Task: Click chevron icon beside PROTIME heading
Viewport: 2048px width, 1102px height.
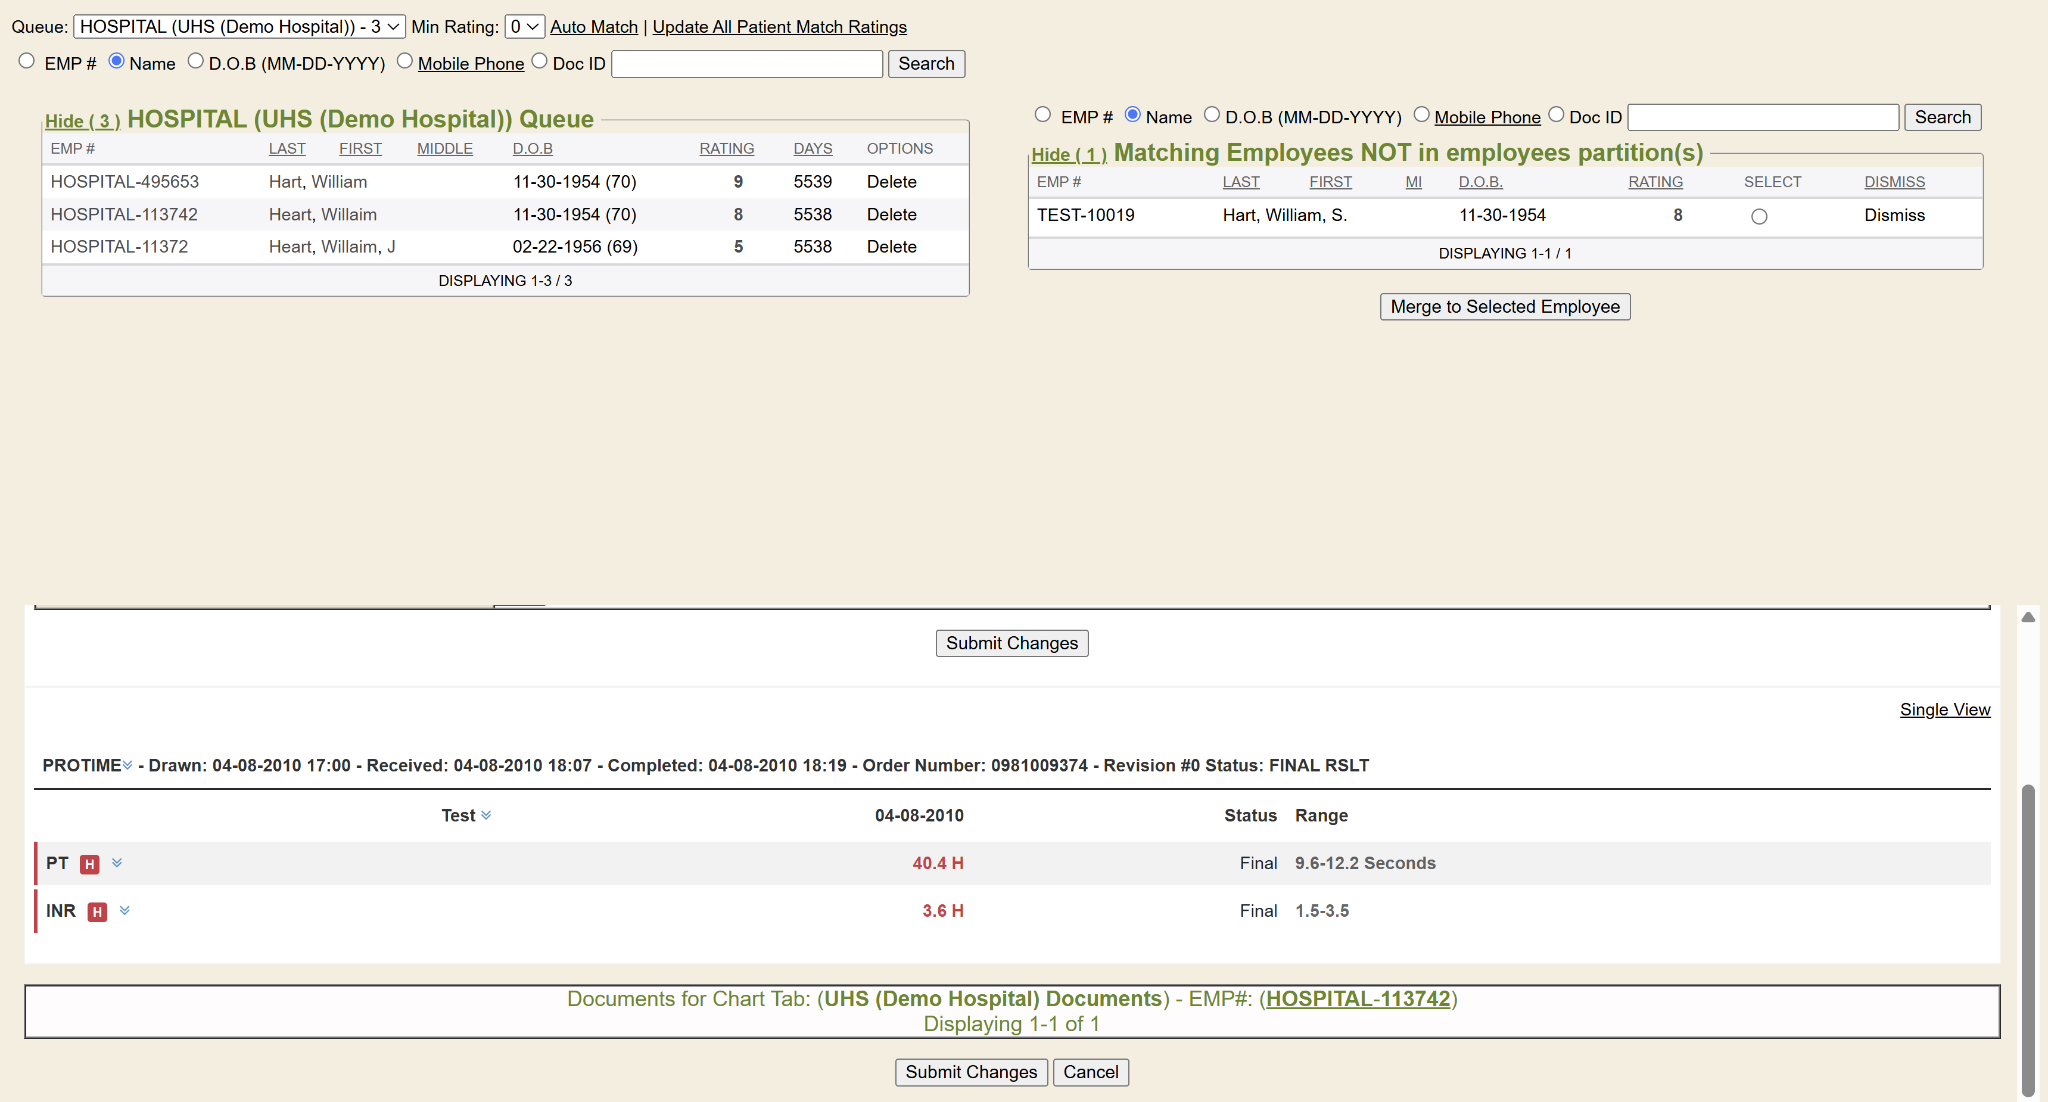Action: coord(128,766)
